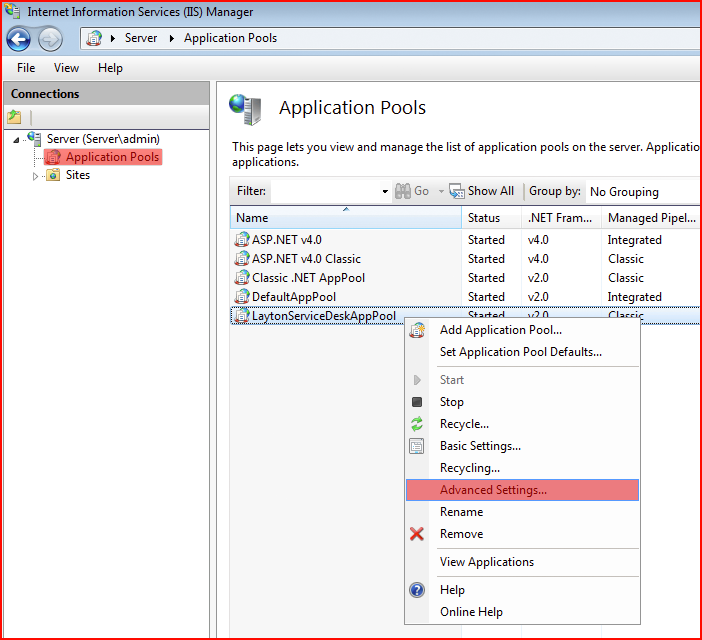Click Integrated cell in DefaultAppPool row
The width and height of the screenshot is (702, 640).
[x=634, y=297]
